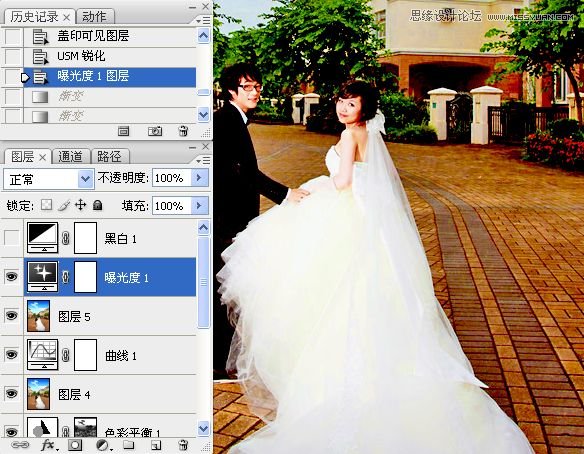The image size is (584, 454).
Task: Create a new layer group folder
Action: [x=128, y=445]
